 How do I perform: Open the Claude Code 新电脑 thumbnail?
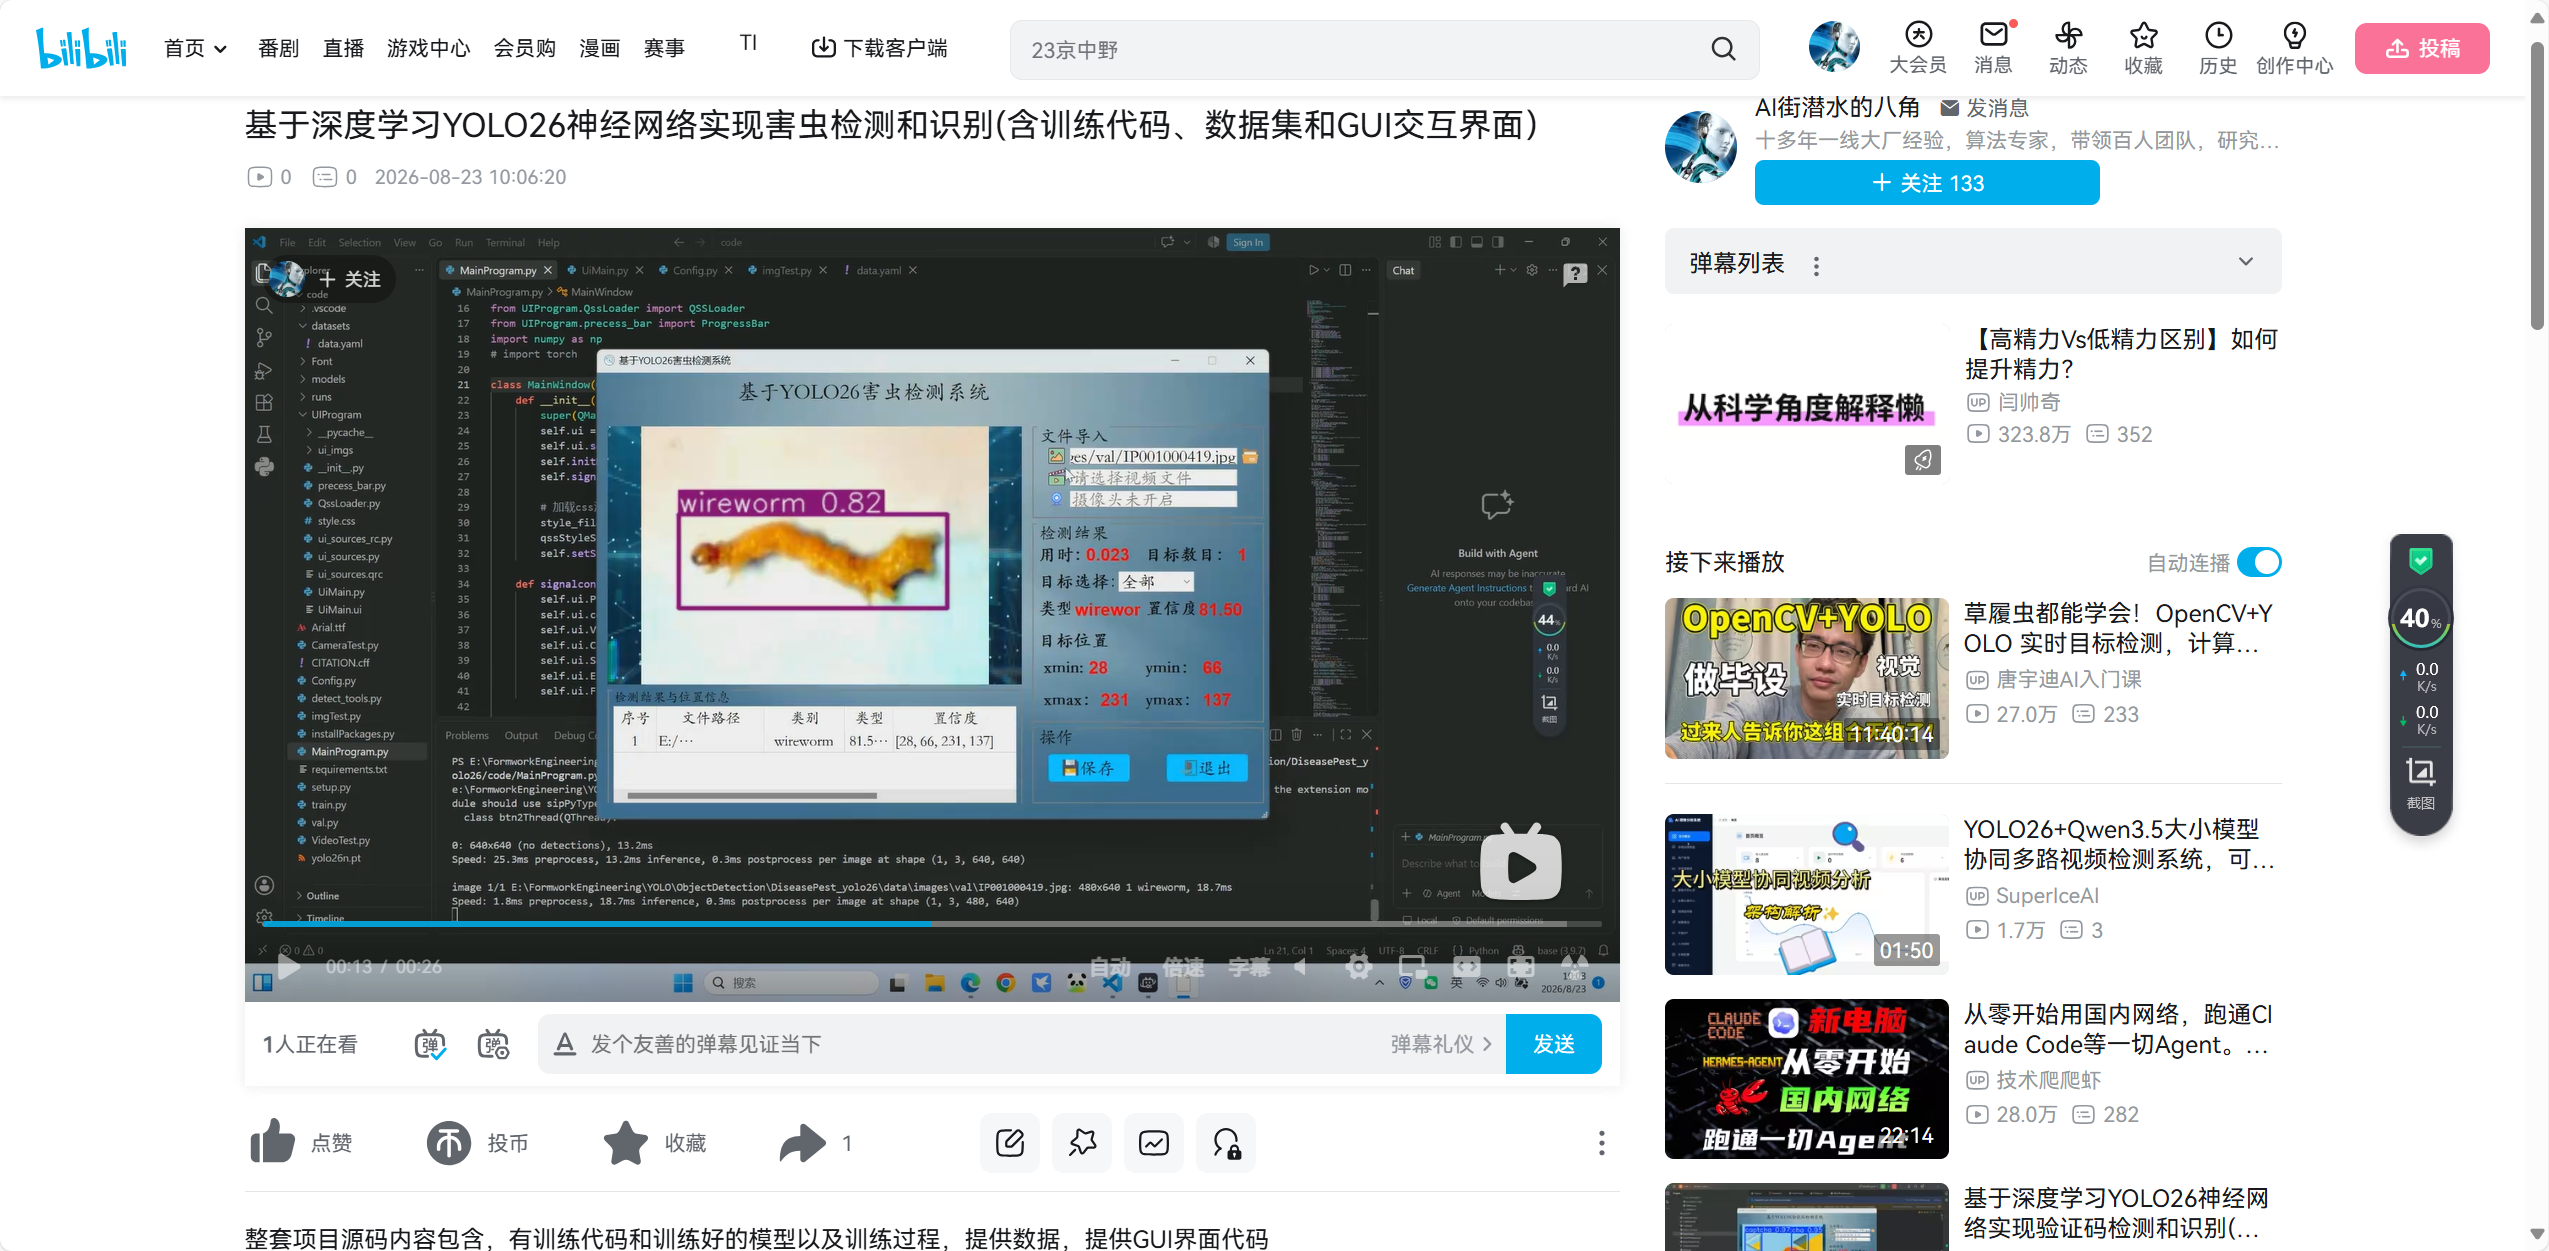point(1806,1078)
